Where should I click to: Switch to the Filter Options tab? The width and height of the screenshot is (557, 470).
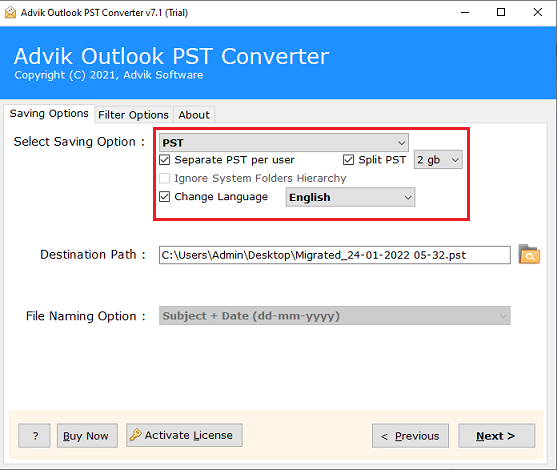click(x=134, y=115)
